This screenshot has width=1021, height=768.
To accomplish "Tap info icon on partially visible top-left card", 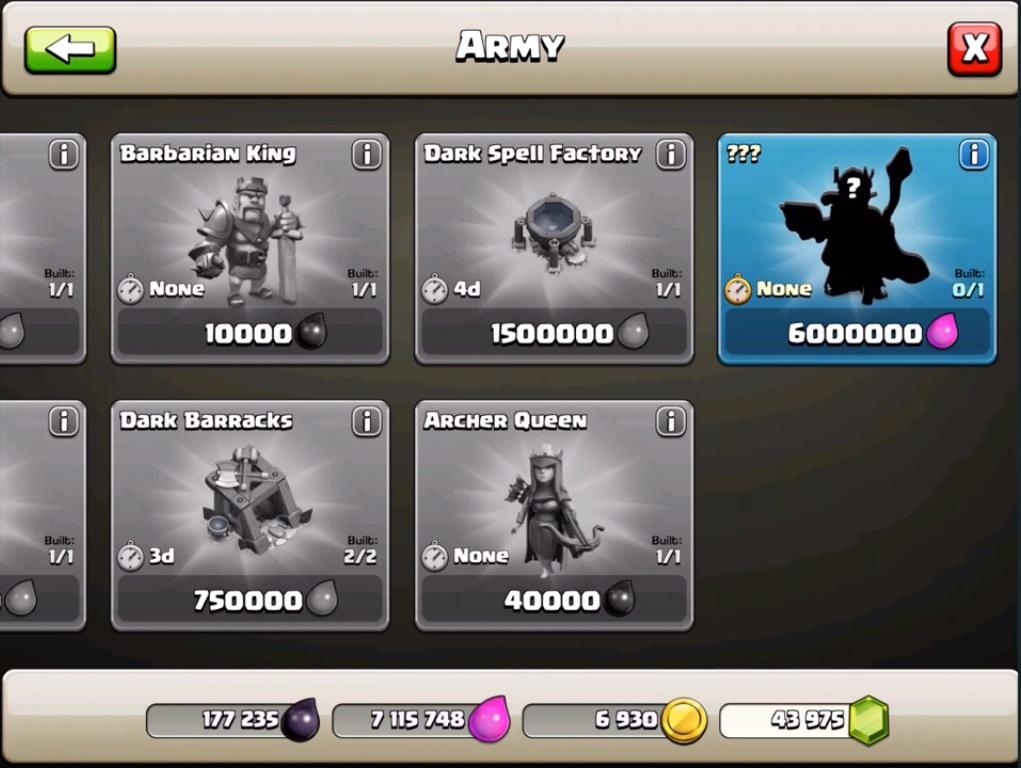I will pyautogui.click(x=64, y=155).
